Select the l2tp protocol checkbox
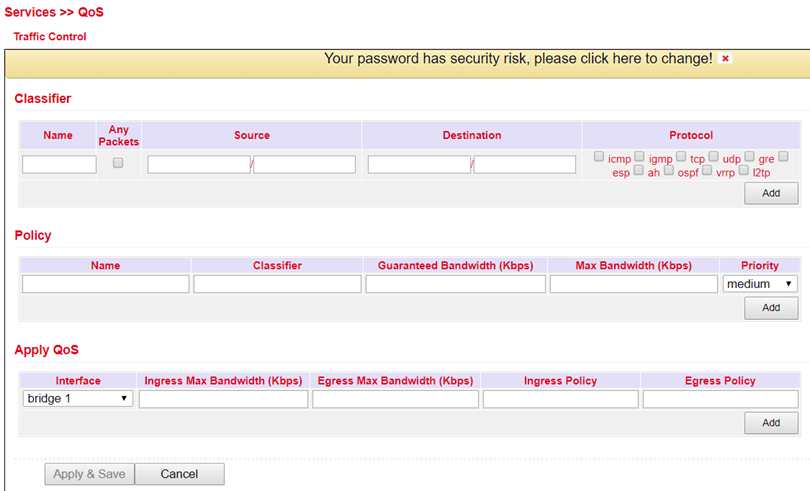810x491 pixels. pos(743,170)
